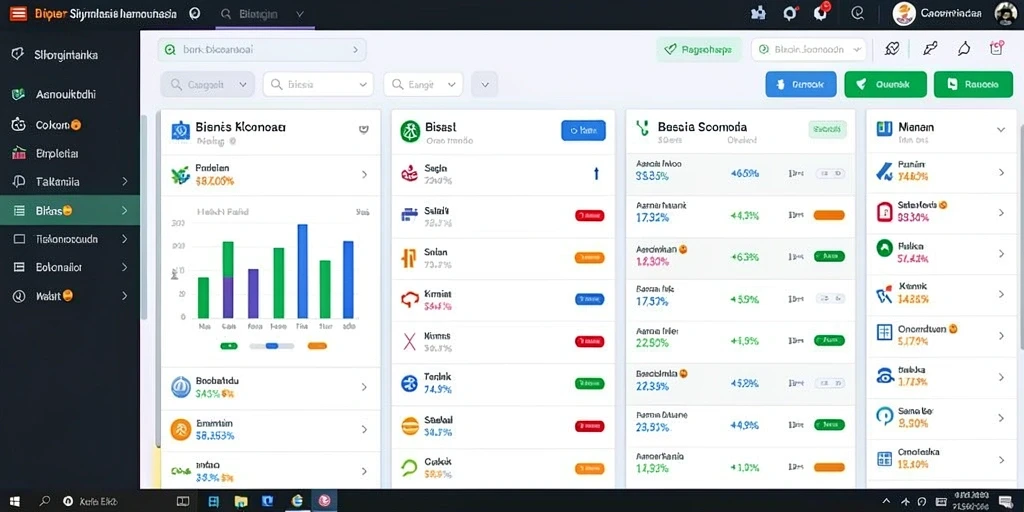Collapse the Mianain panel chevron
The image size is (1024, 512).
click(x=1000, y=129)
